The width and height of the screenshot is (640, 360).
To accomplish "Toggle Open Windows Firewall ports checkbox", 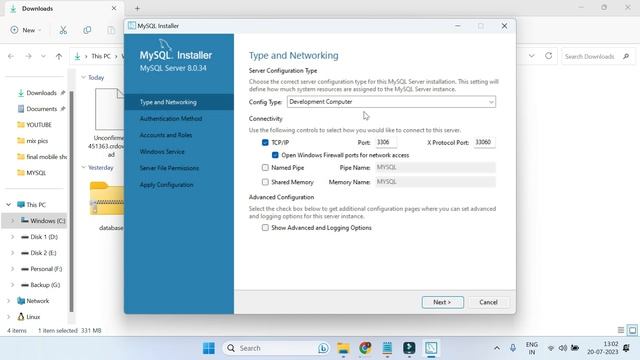I will (x=275, y=155).
